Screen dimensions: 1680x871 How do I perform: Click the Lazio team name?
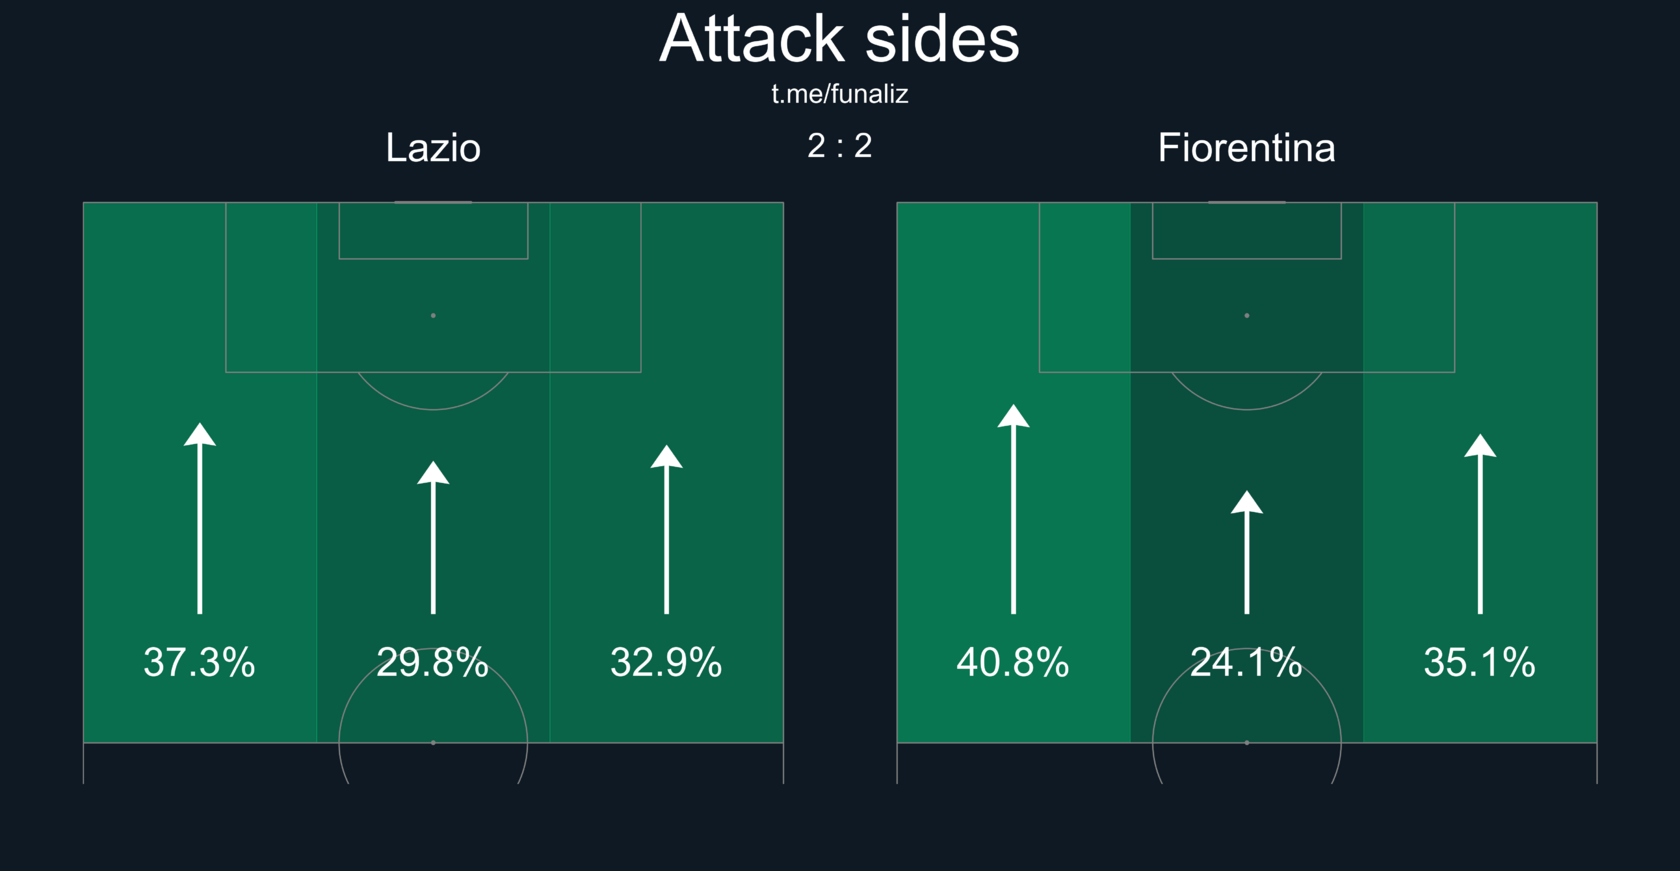pyautogui.click(x=433, y=148)
